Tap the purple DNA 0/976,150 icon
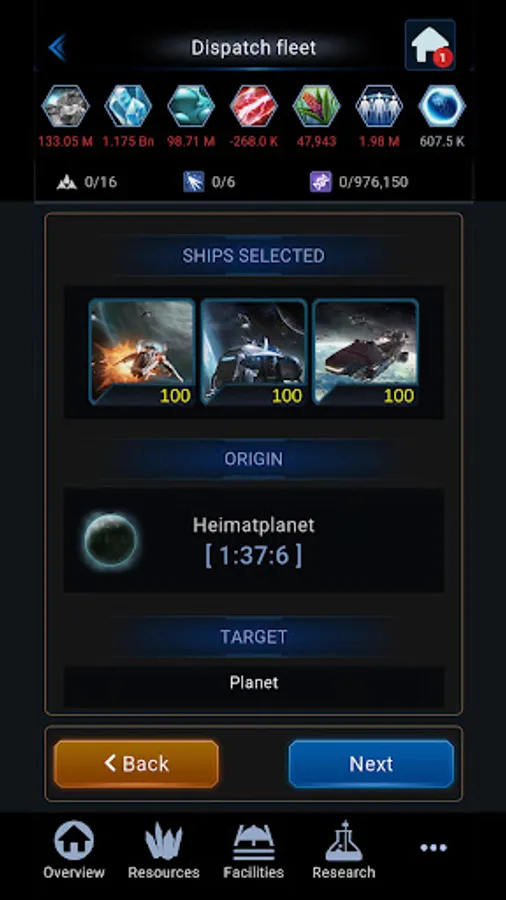Screen dimensions: 506x900 tap(321, 183)
